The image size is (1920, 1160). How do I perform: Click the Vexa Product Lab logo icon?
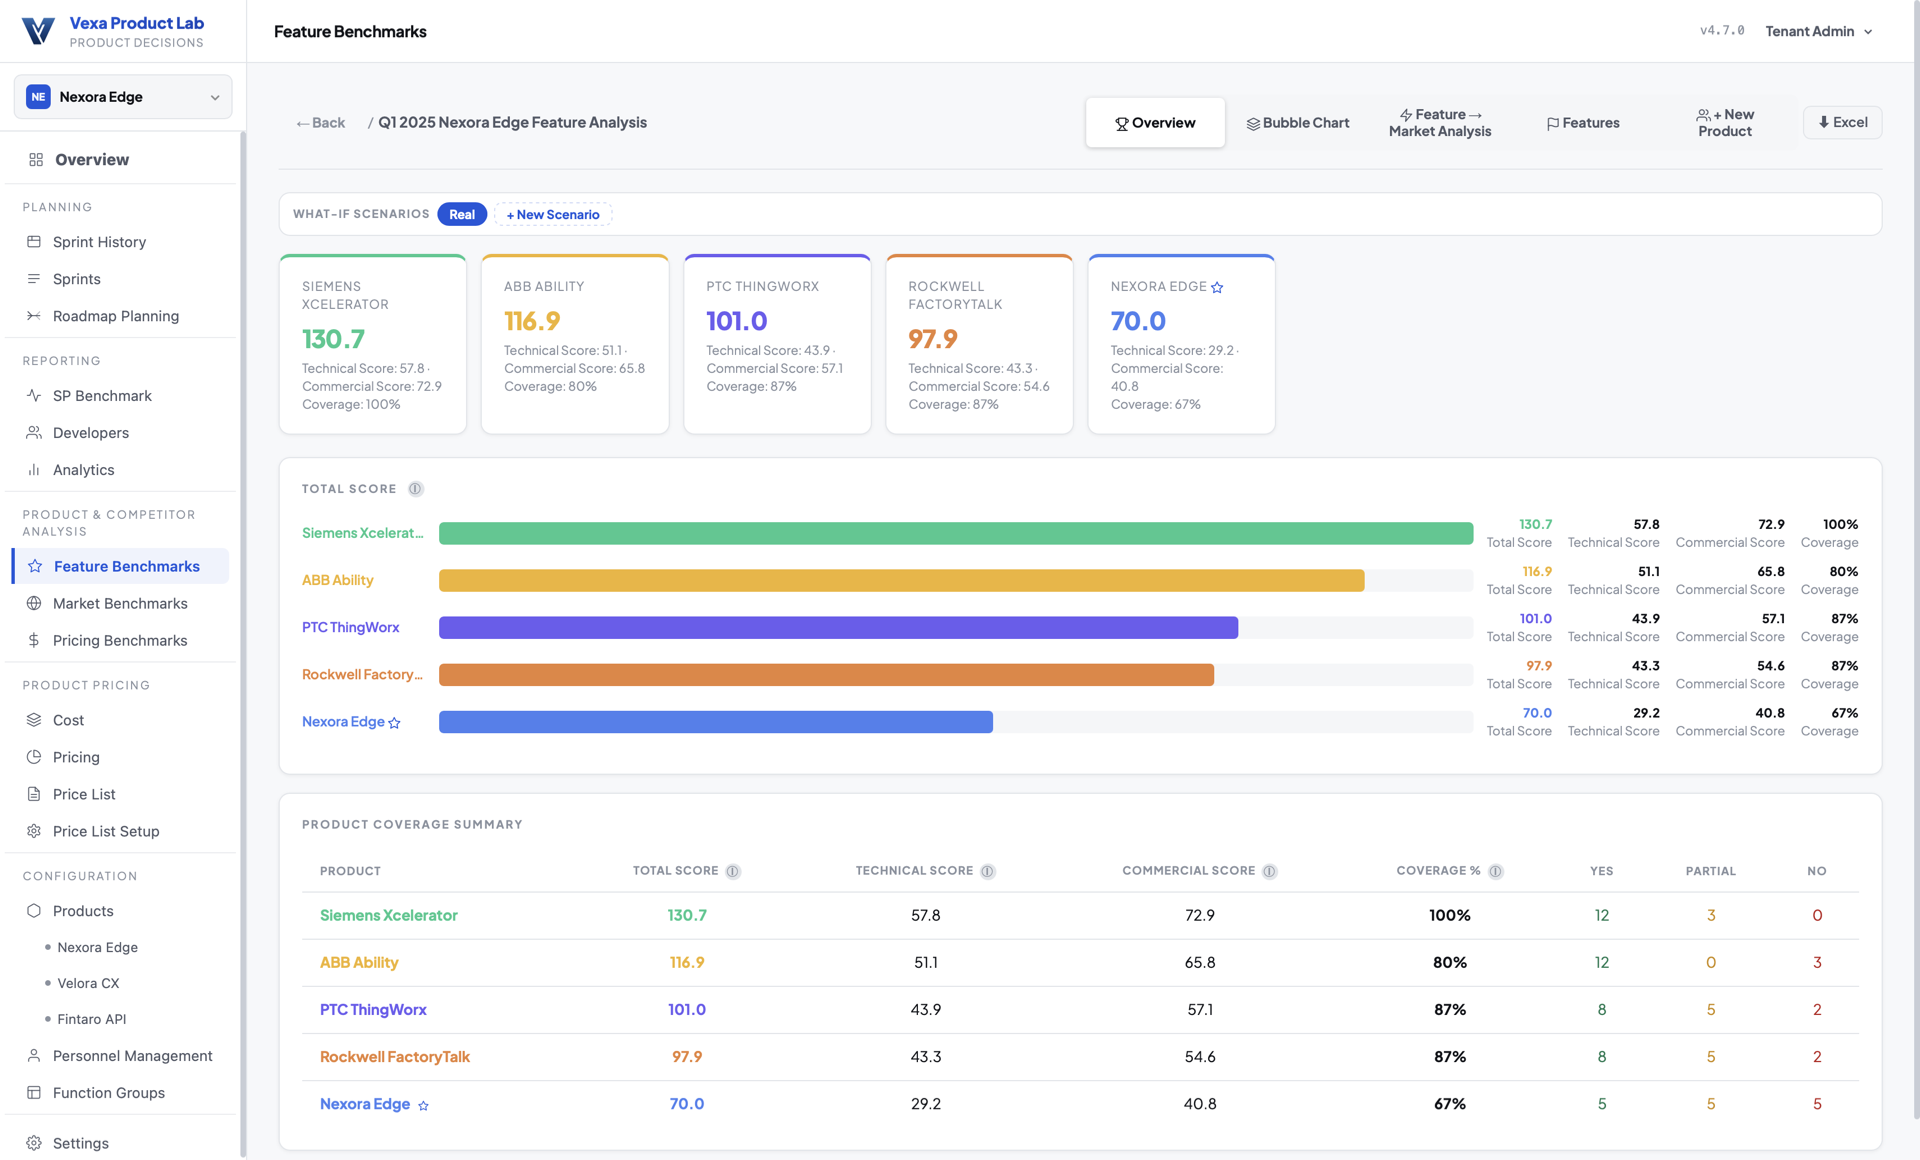[x=38, y=31]
